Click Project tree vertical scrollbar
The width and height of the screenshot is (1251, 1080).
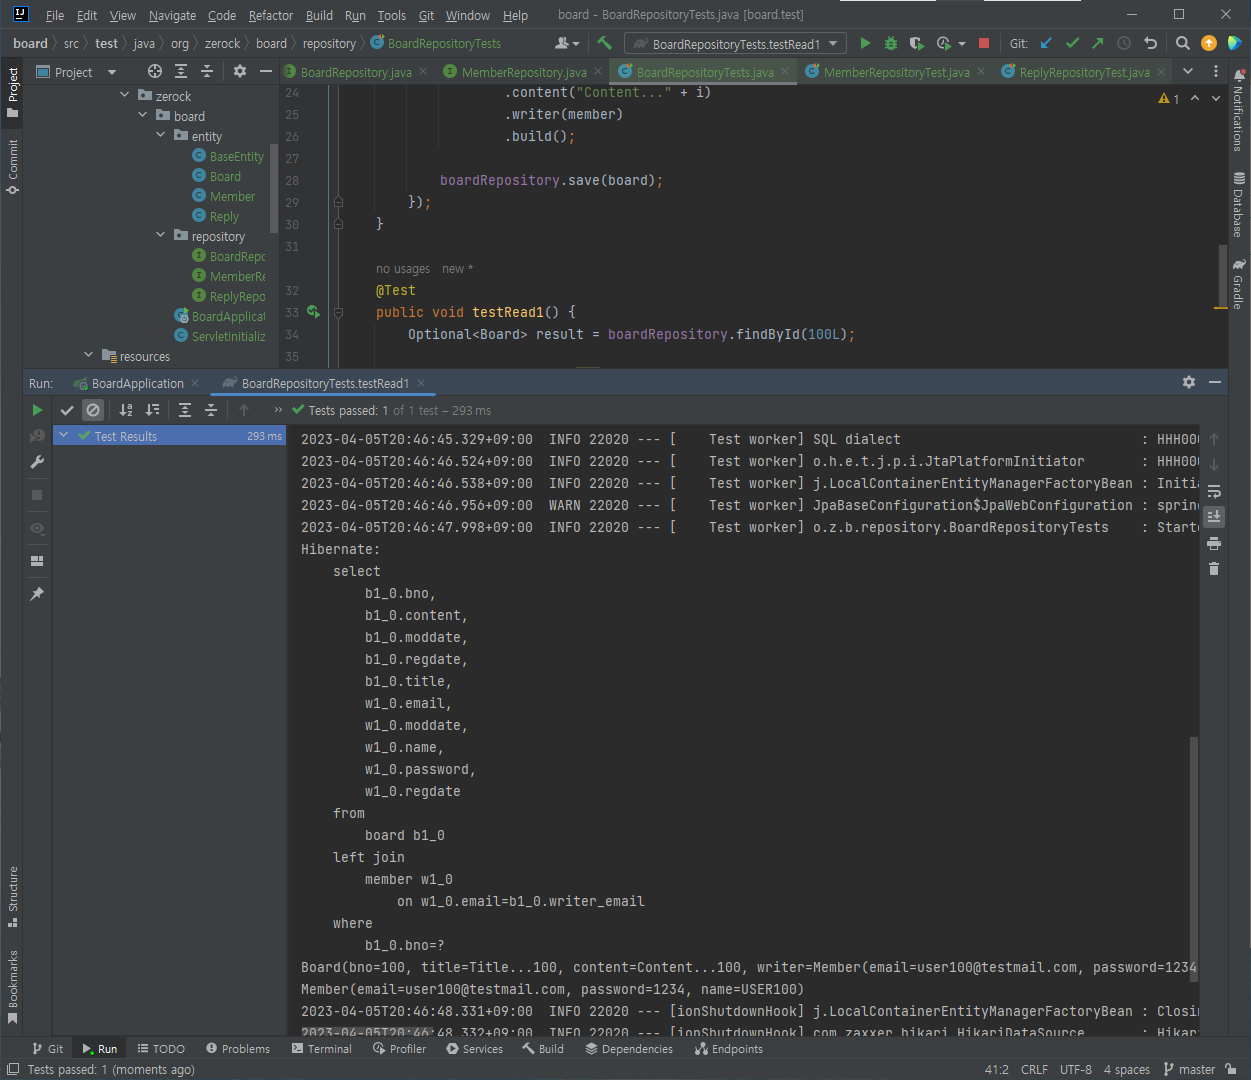pos(274,186)
